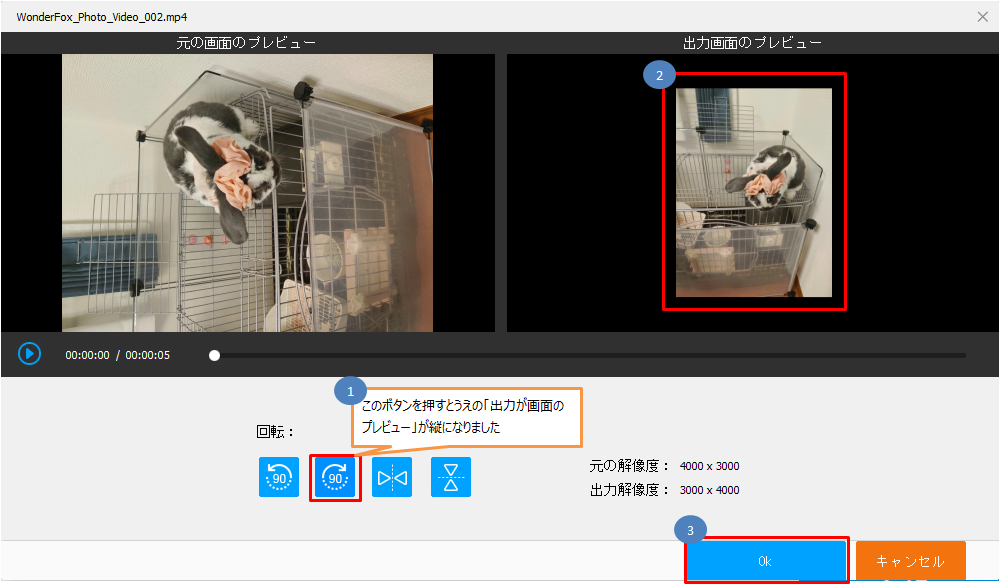This screenshot has width=999, height=586.
Task: Rotate the video 90 degrees counterclockwise
Action: click(x=278, y=477)
